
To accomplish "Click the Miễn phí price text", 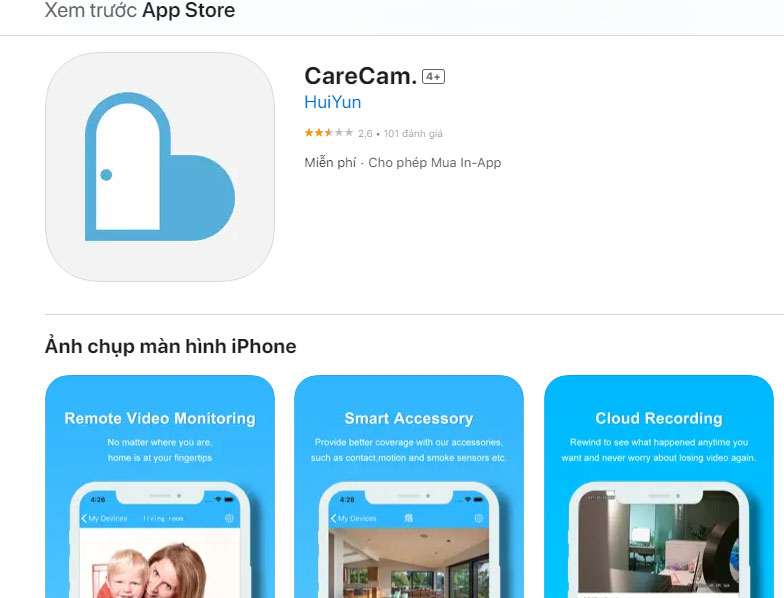I will click(330, 162).
